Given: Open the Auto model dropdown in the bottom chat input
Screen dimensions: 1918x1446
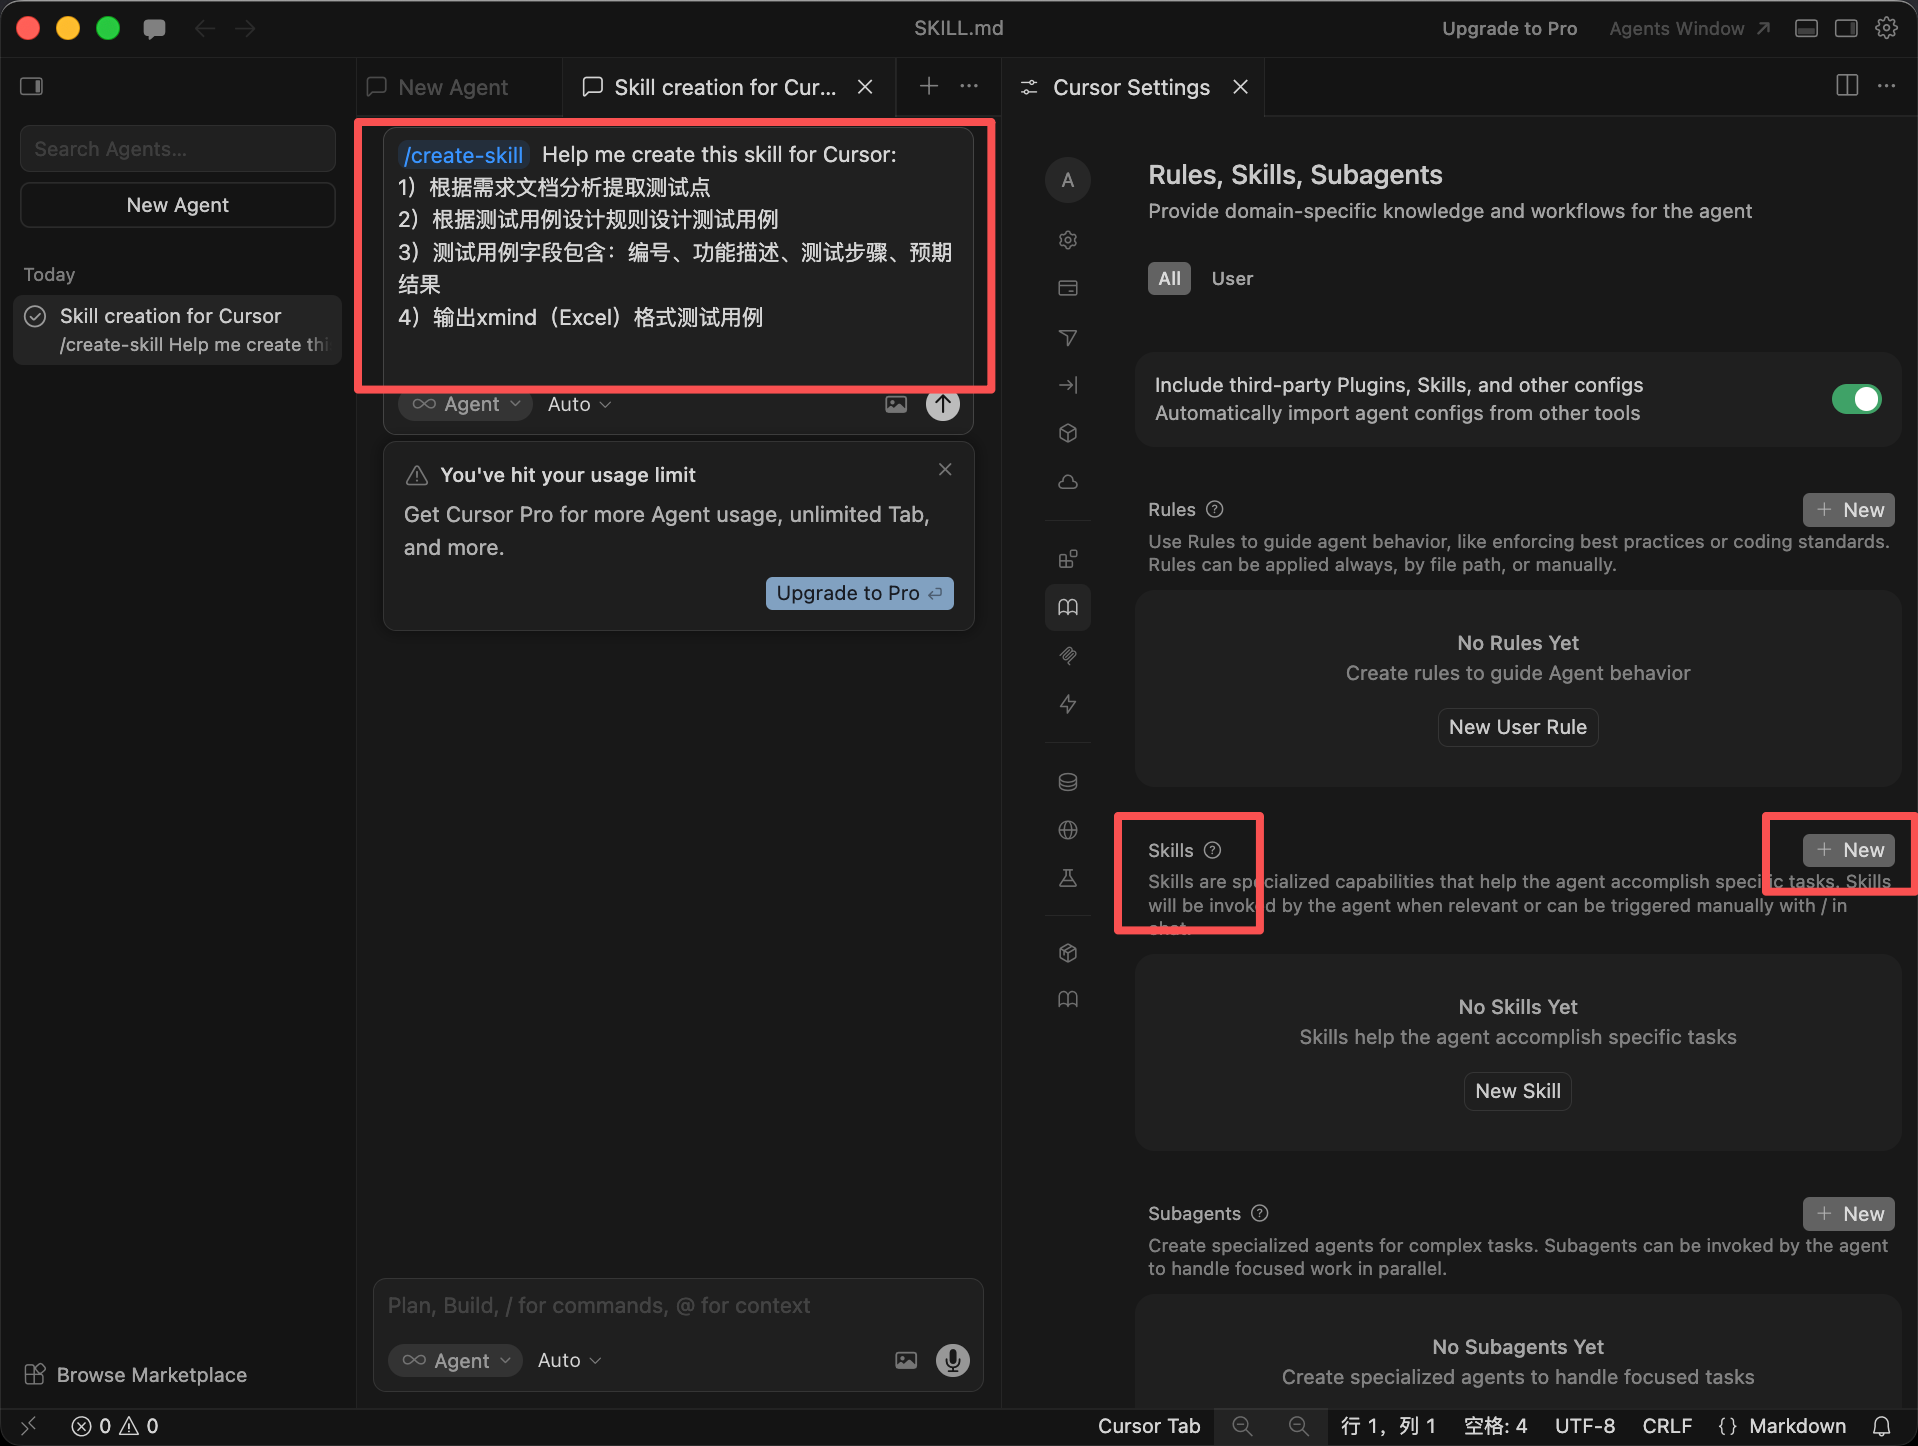Looking at the screenshot, I should pyautogui.click(x=570, y=1360).
